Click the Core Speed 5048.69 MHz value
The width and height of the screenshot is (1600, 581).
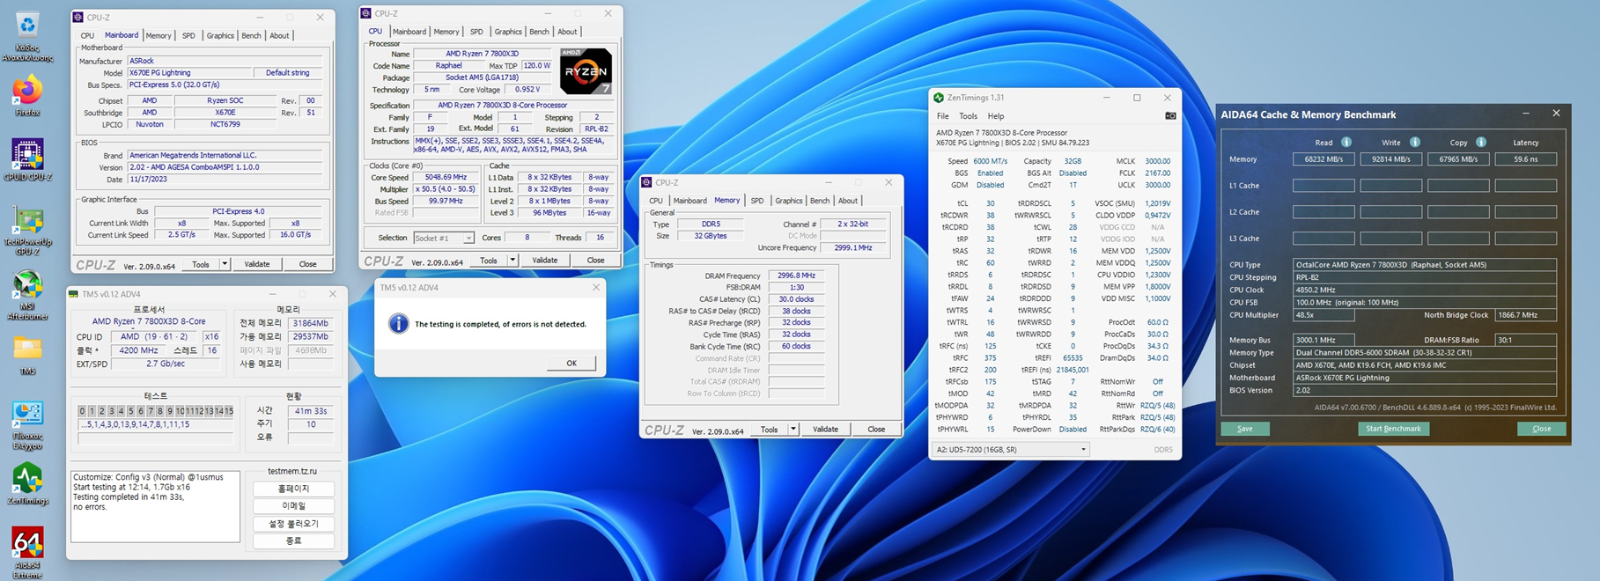(x=446, y=177)
